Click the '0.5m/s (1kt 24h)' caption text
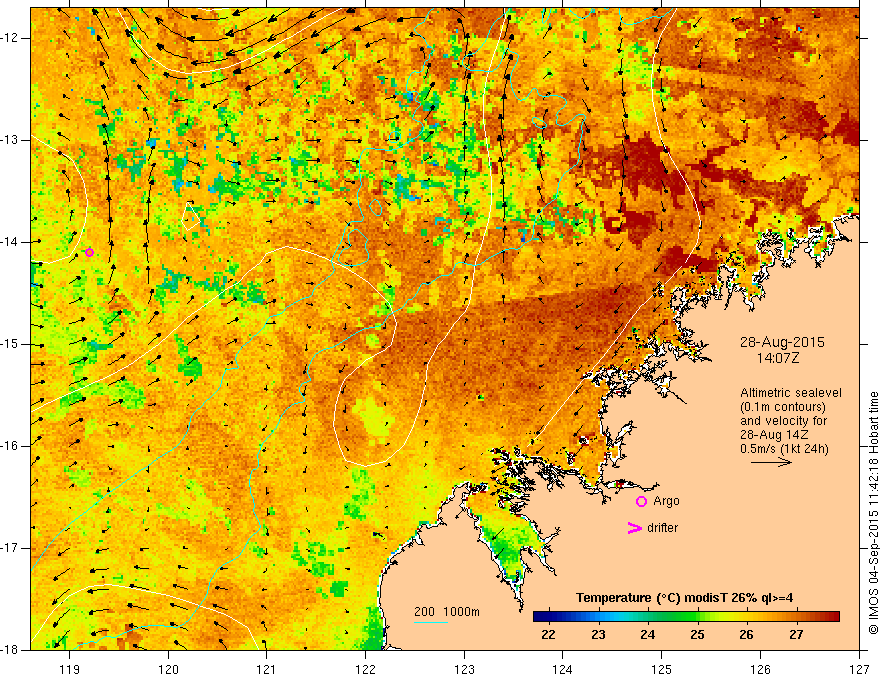This screenshot has height=680, width=880. click(784, 449)
